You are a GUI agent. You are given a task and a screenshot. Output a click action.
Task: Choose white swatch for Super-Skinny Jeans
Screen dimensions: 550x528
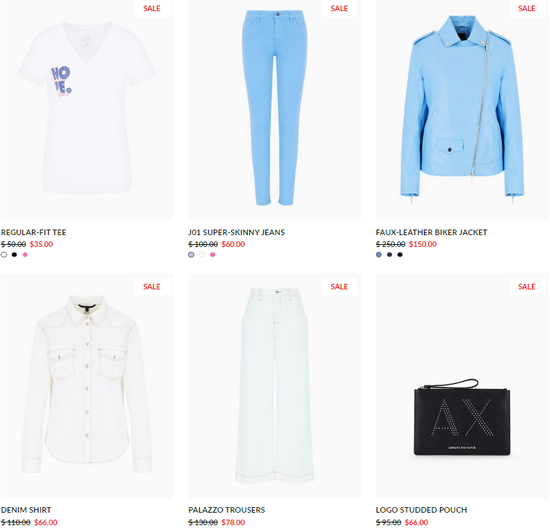click(x=202, y=255)
